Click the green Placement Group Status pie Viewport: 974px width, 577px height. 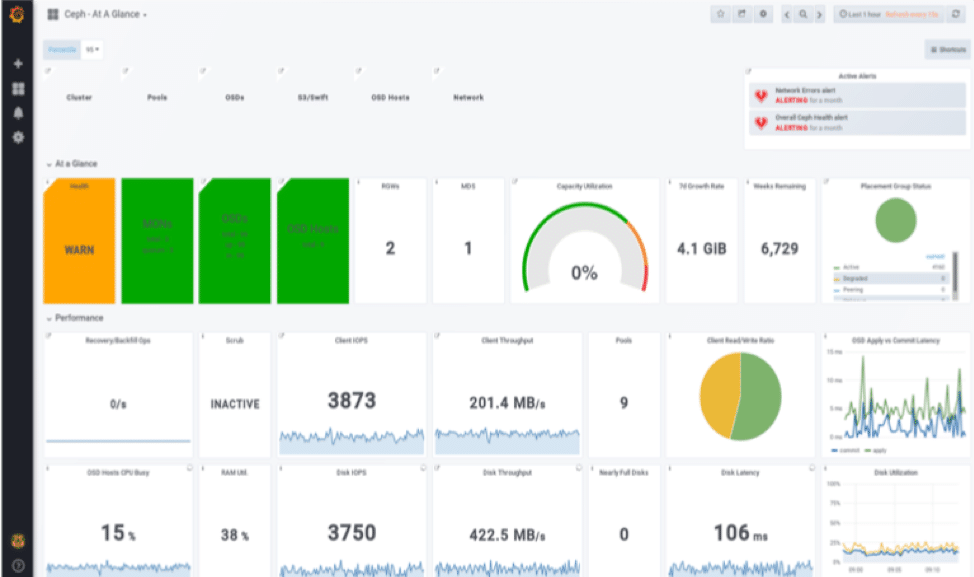(x=896, y=220)
